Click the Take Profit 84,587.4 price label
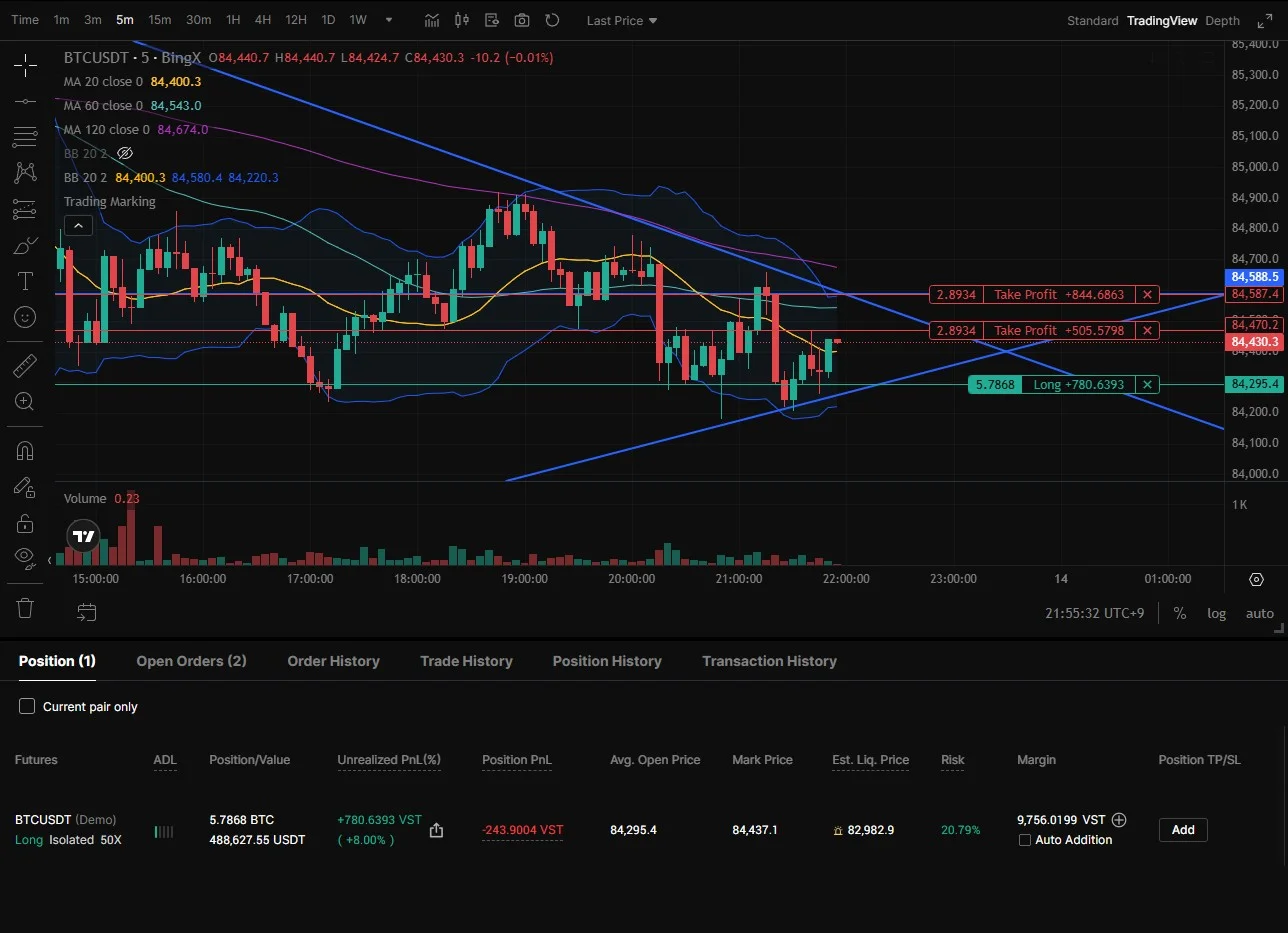Screen dimensions: 1288x933 [1256, 294]
